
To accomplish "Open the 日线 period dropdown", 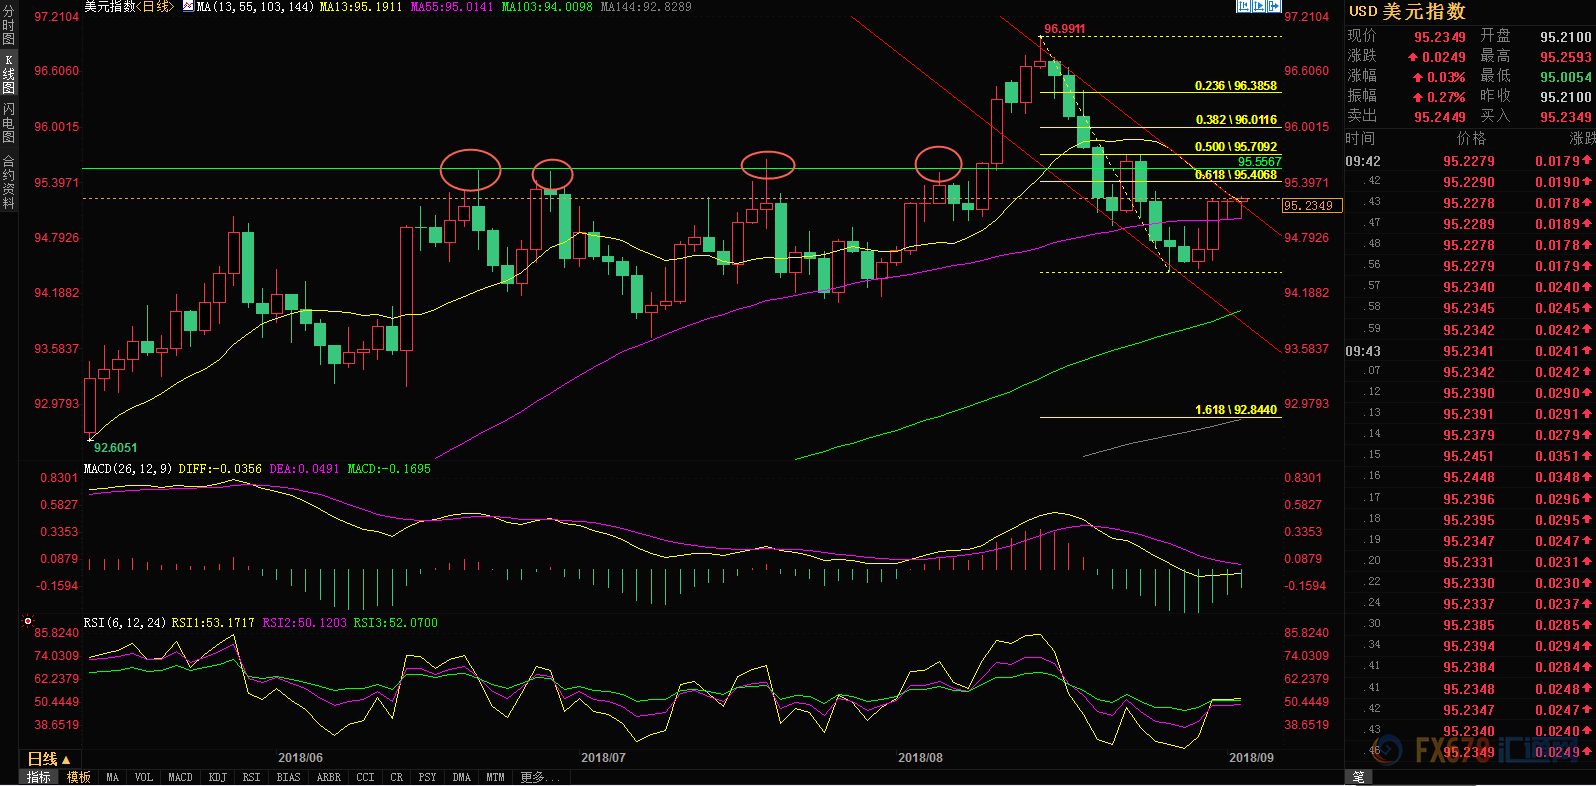I will [48, 759].
